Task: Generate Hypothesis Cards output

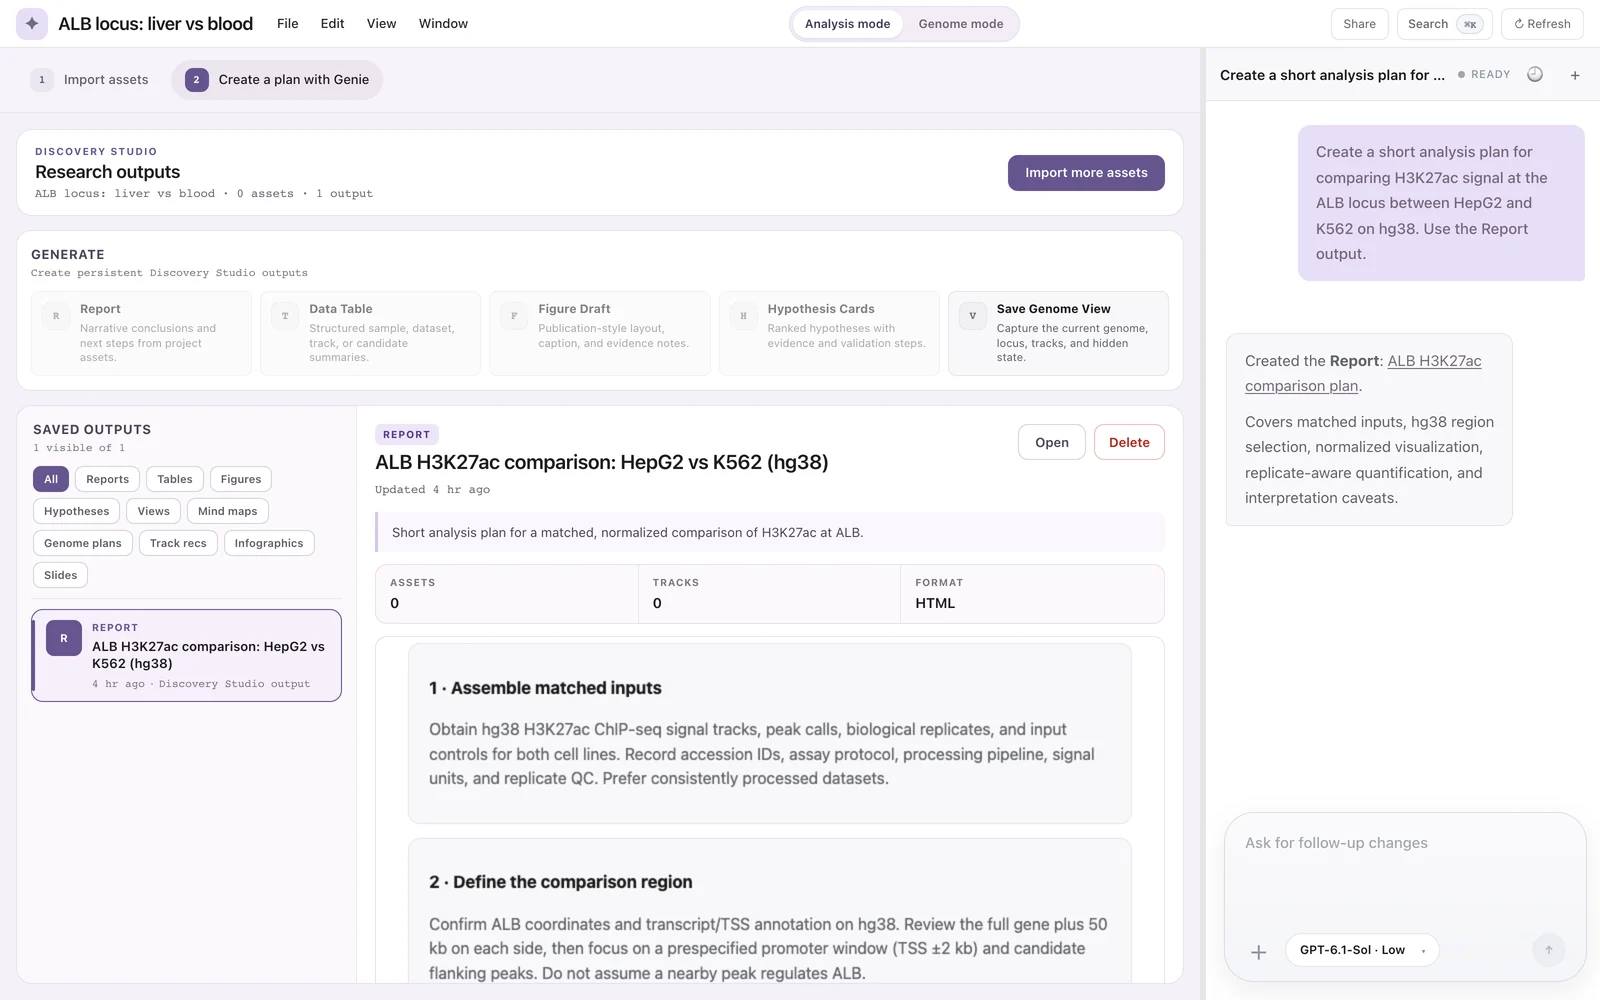Action: [x=829, y=333]
